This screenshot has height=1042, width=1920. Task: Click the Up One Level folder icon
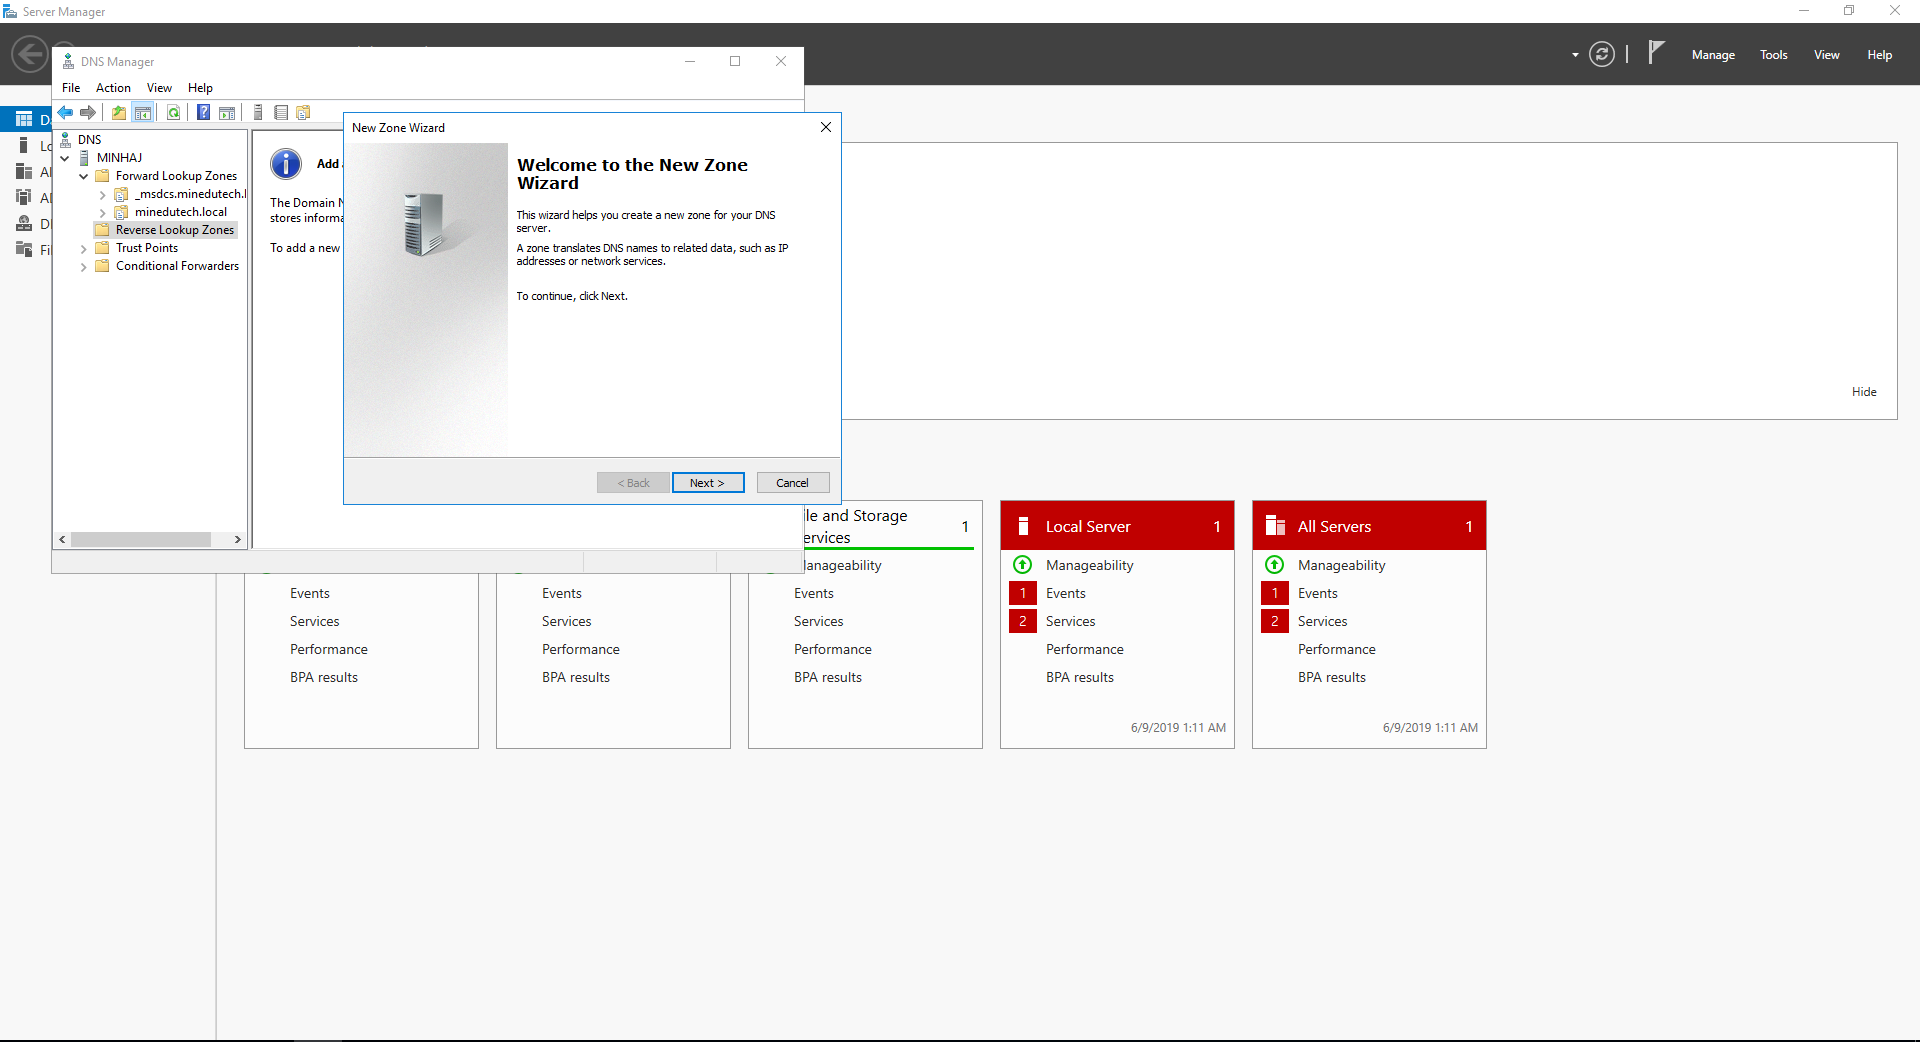(119, 113)
